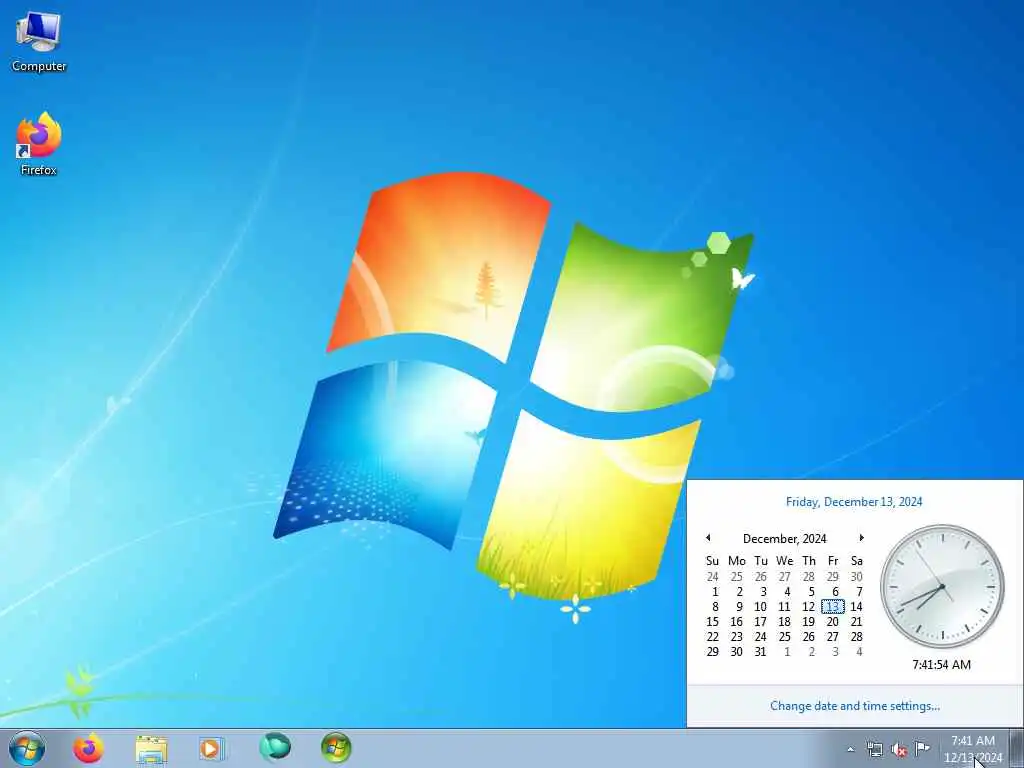Select December 17 in the calendar
The height and width of the screenshot is (768, 1024).
[760, 622]
